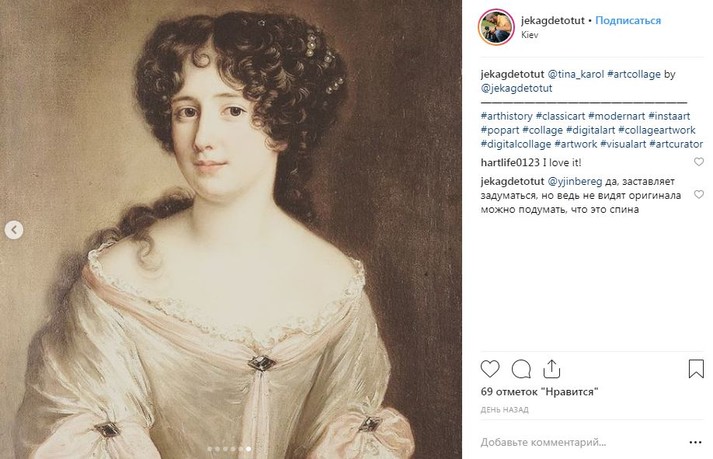Open the jekagdetotut username in header
The width and height of the screenshot is (713, 459).
pos(552,20)
